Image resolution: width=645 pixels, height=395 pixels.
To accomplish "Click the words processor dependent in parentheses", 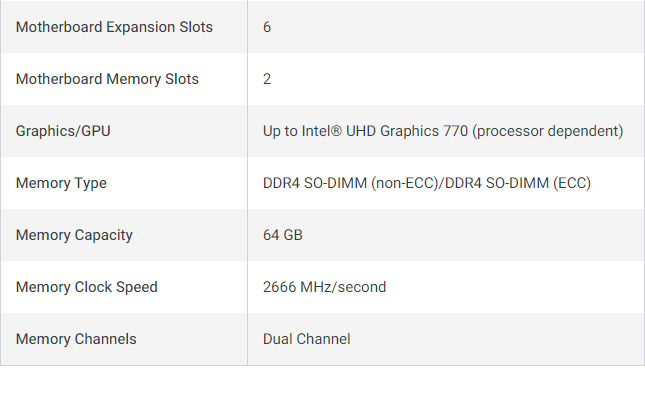I will pyautogui.click(x=548, y=131).
